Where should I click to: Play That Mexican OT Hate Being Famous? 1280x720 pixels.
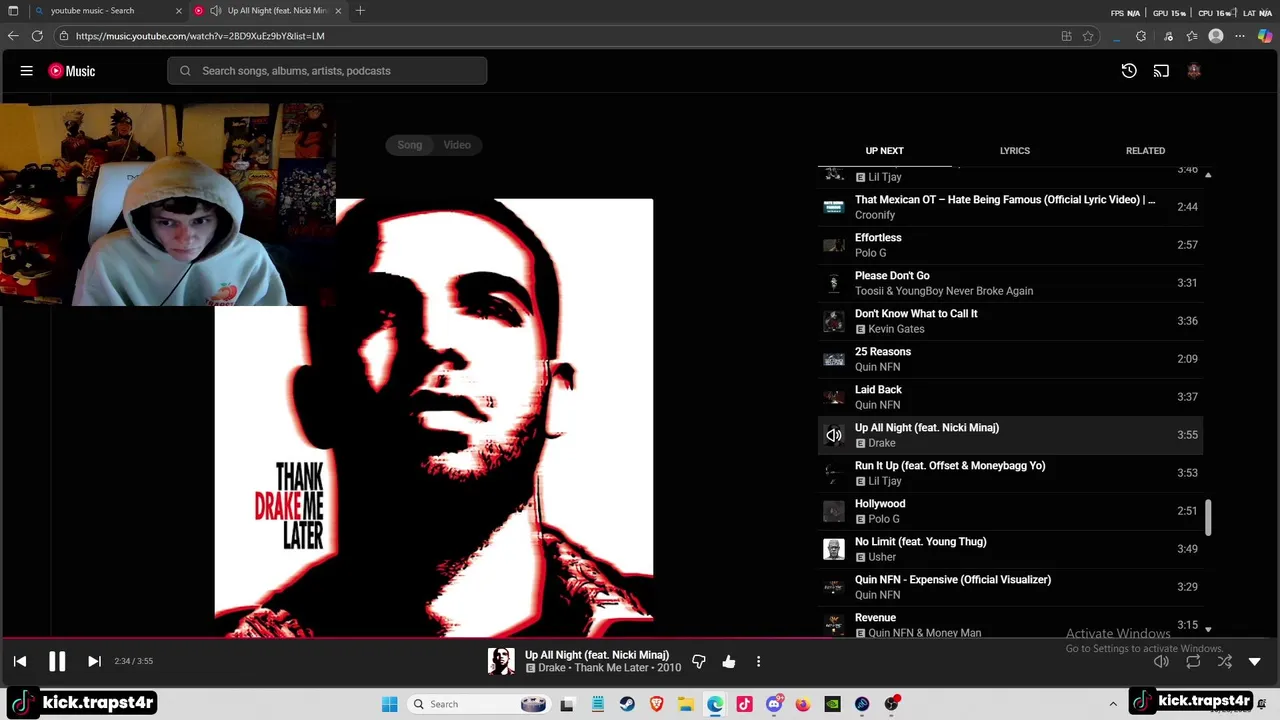1010,207
